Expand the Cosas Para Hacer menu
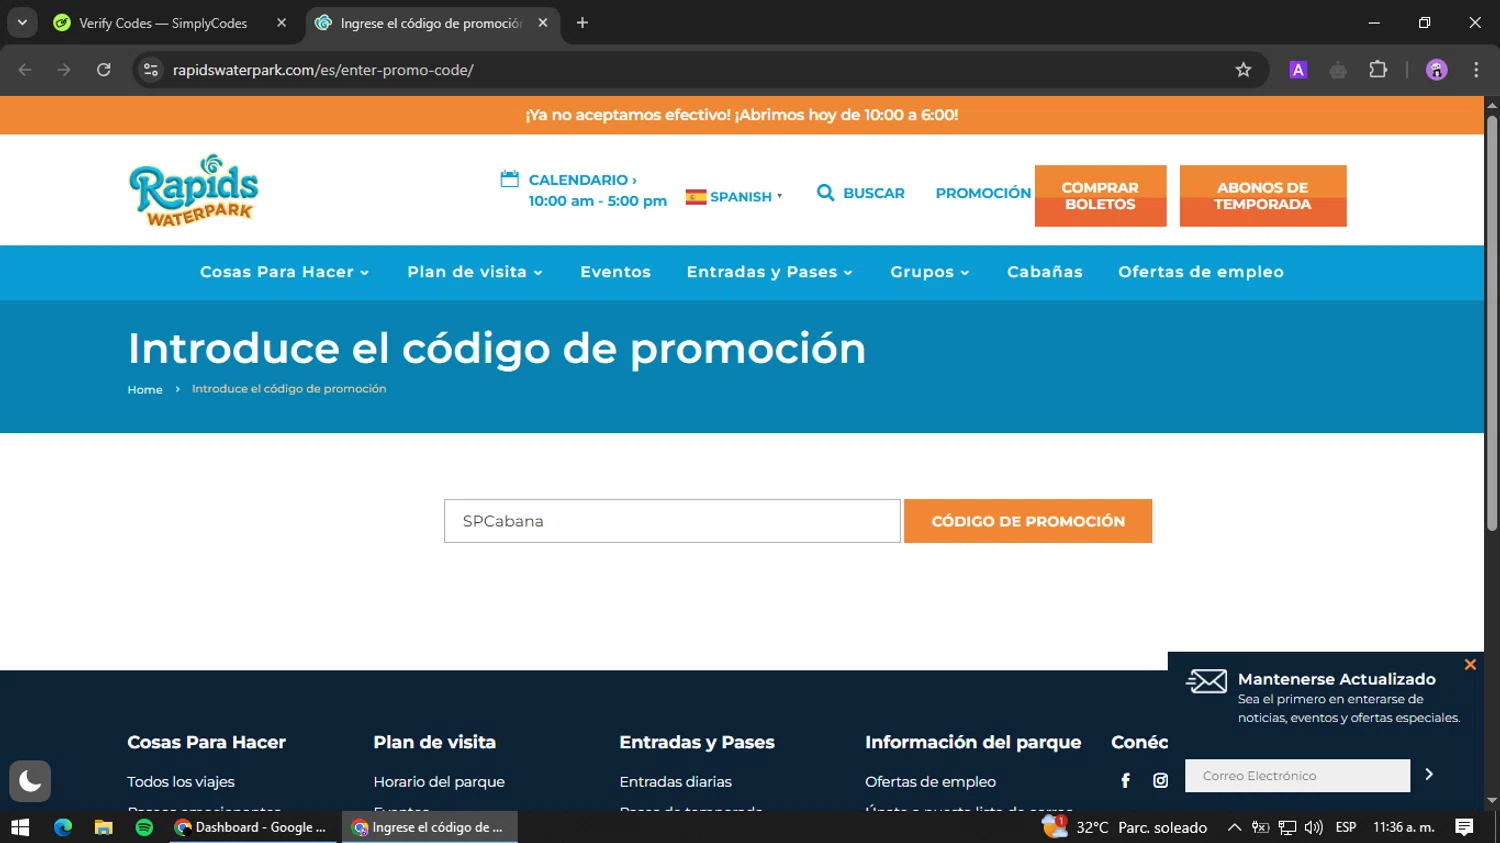This screenshot has width=1500, height=843. (x=284, y=272)
